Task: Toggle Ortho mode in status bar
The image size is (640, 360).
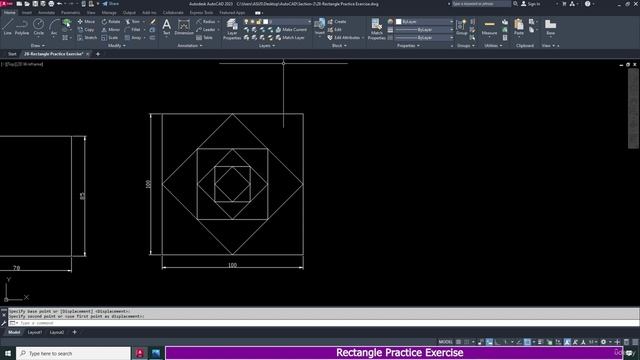Action: tap(498, 342)
